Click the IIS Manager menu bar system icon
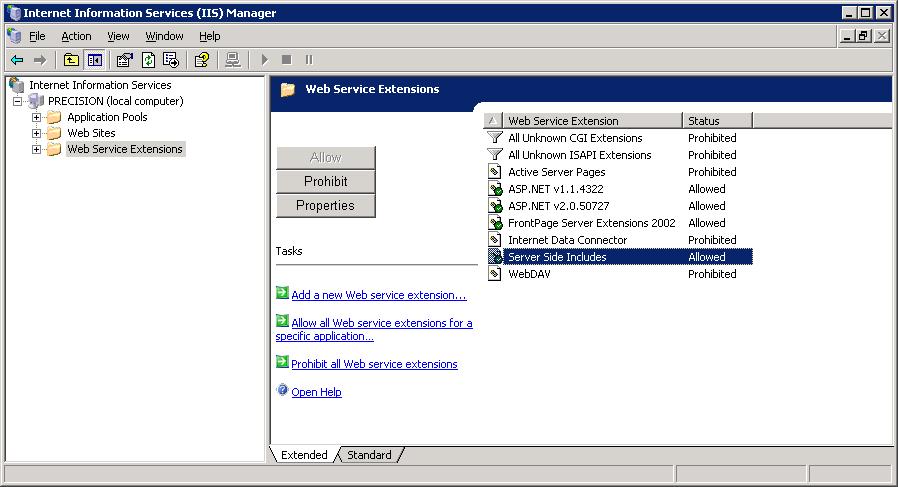898x487 pixels. click(x=14, y=36)
